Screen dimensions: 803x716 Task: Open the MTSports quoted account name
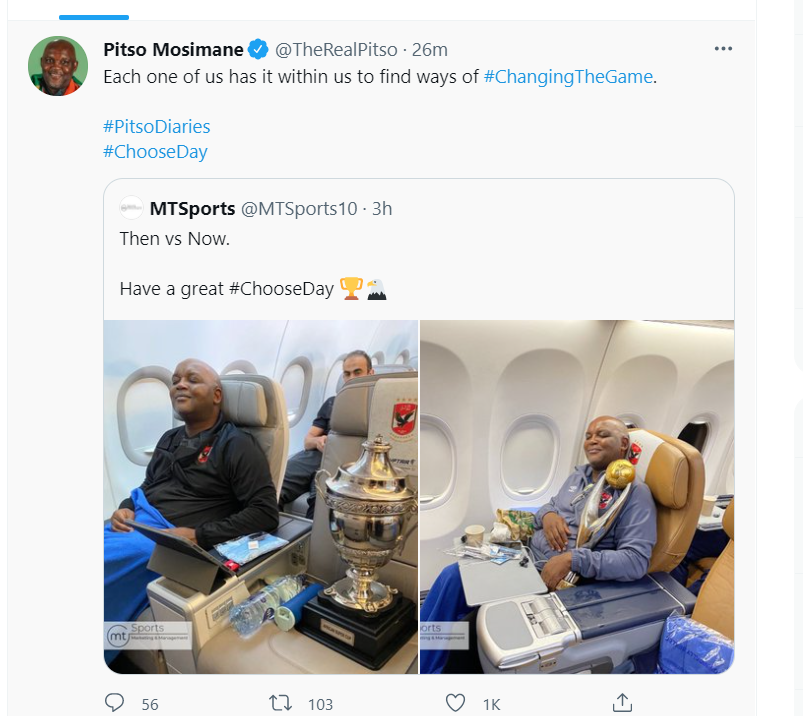coord(192,209)
